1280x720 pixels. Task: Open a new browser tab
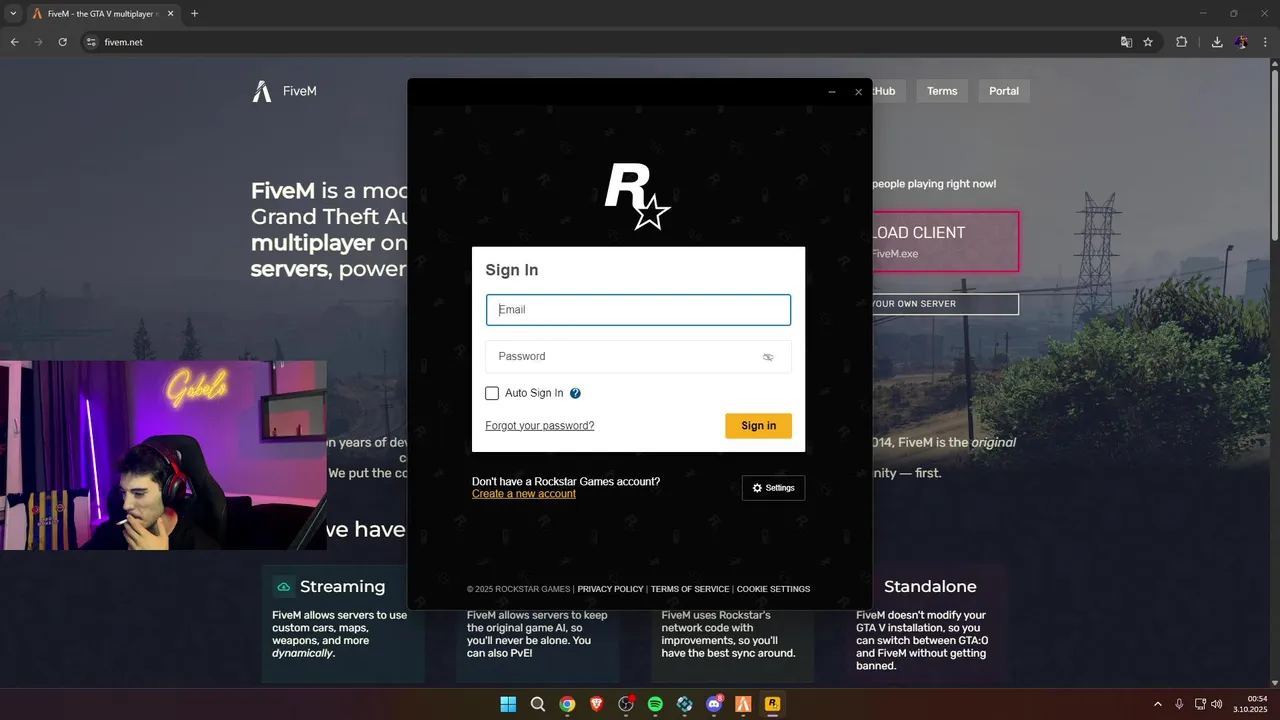click(194, 14)
